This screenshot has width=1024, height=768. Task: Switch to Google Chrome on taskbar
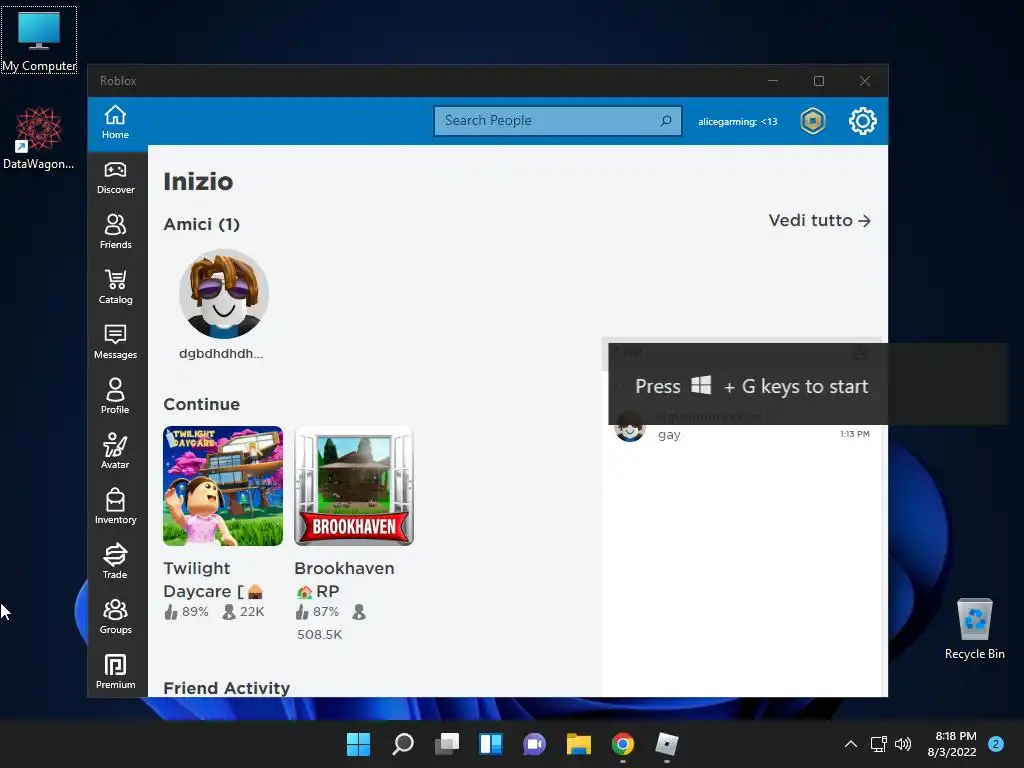tap(623, 744)
